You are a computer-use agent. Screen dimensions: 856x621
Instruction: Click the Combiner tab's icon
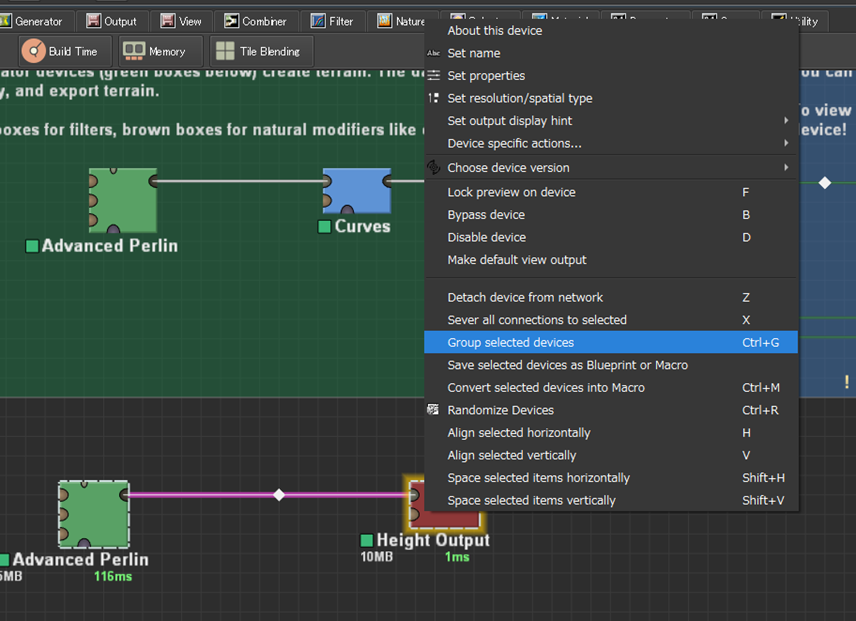(x=231, y=21)
